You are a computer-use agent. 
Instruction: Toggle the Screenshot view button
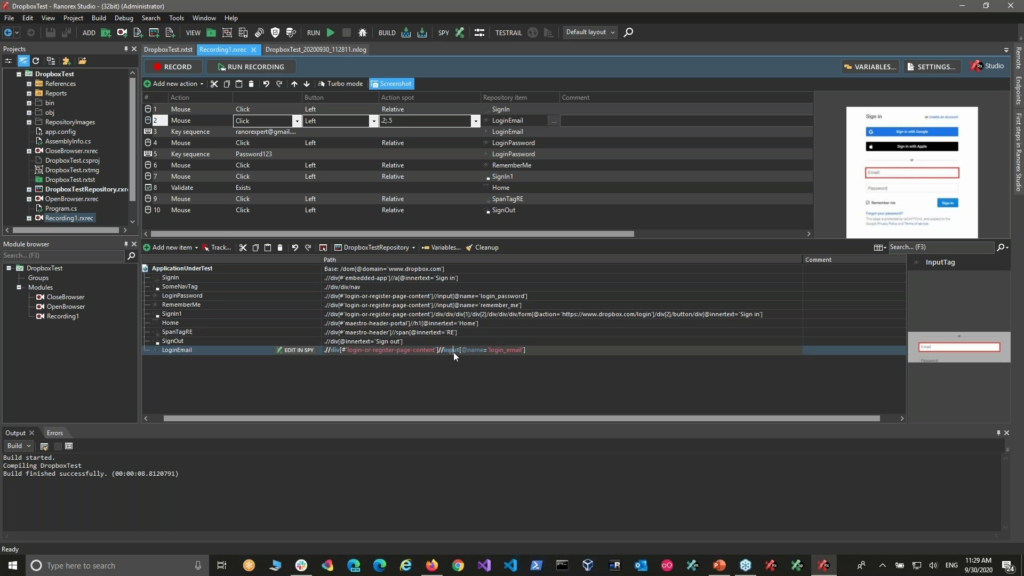[391, 84]
